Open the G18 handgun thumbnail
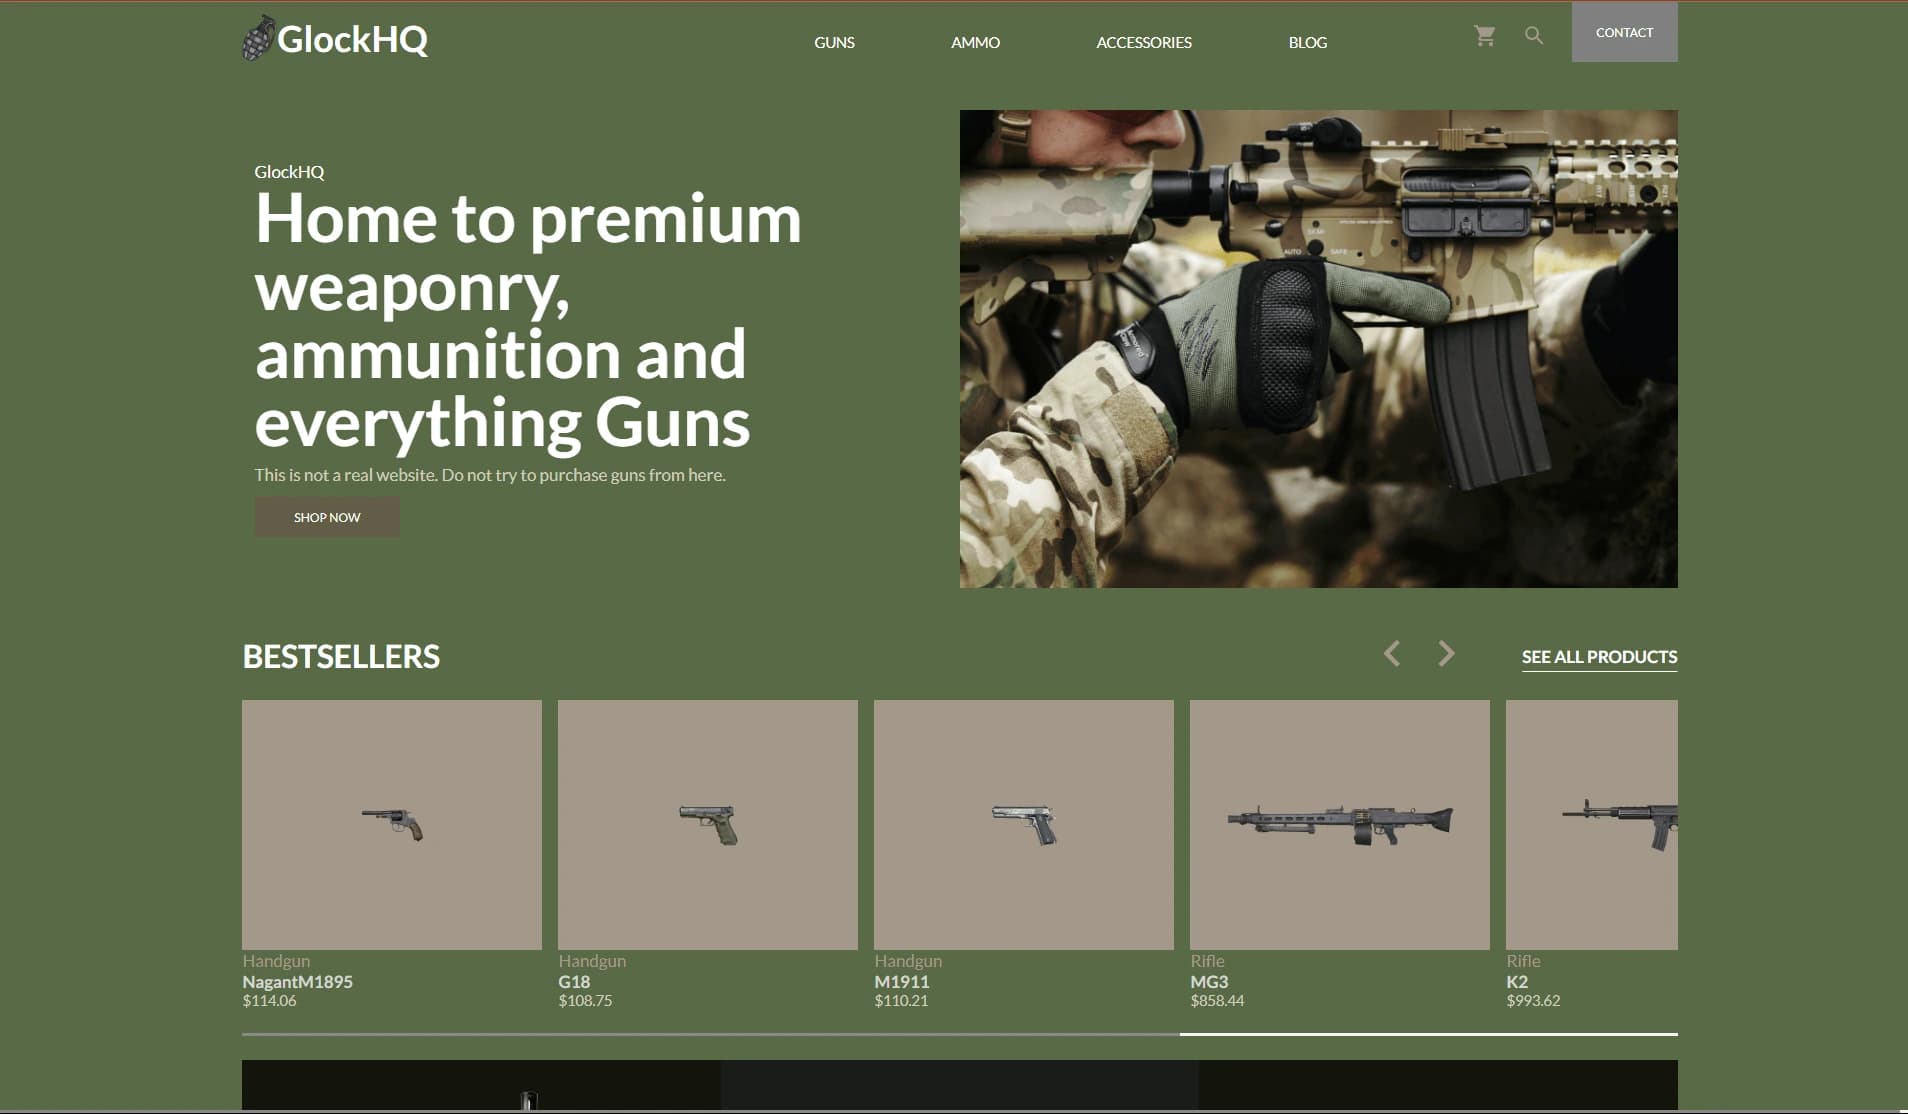 pos(708,825)
